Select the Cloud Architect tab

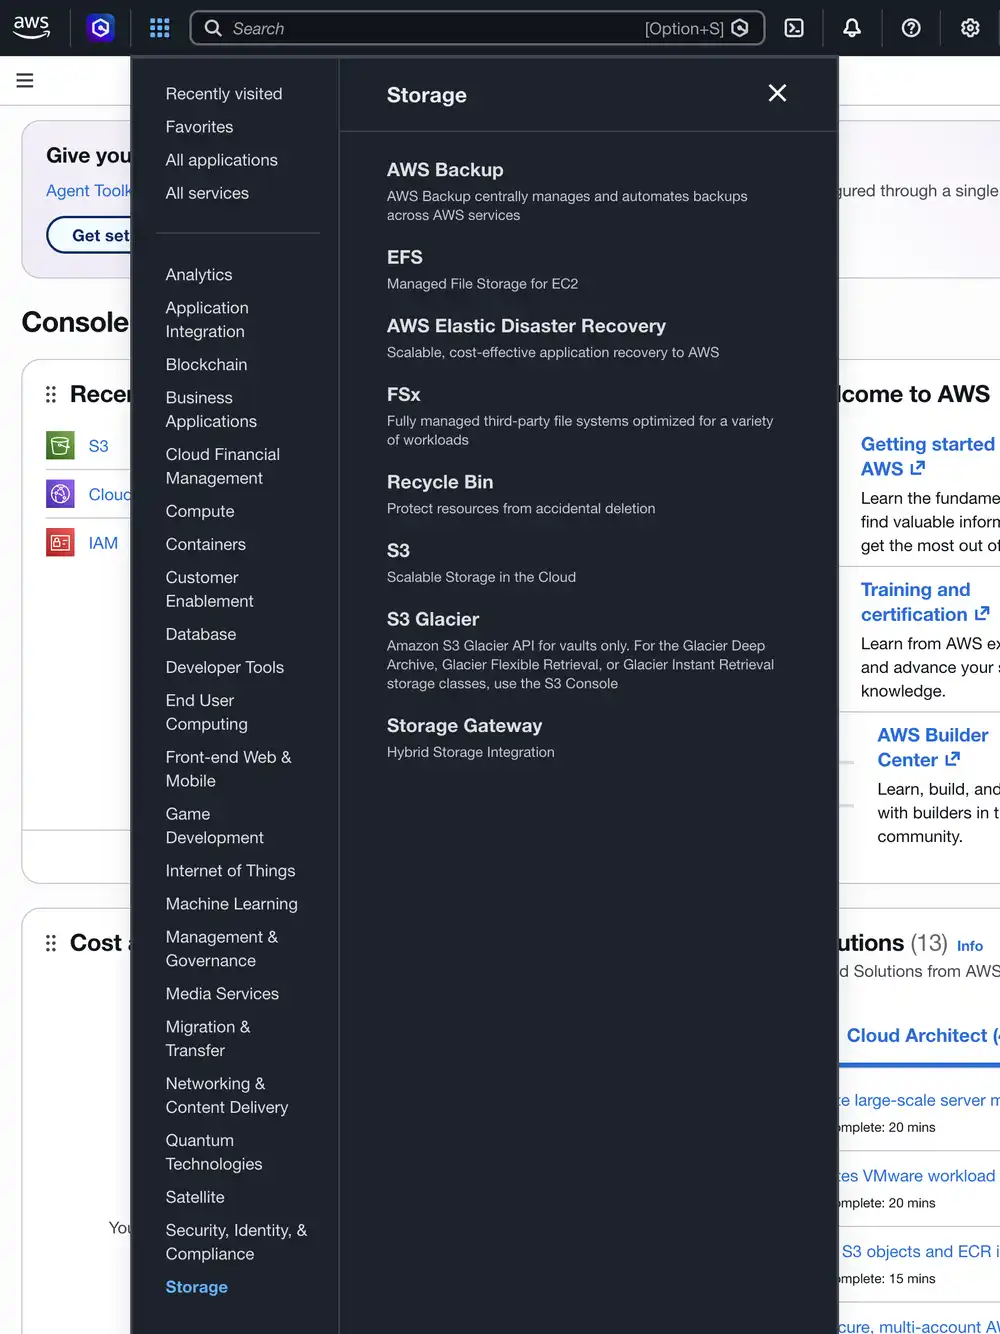922,1036
